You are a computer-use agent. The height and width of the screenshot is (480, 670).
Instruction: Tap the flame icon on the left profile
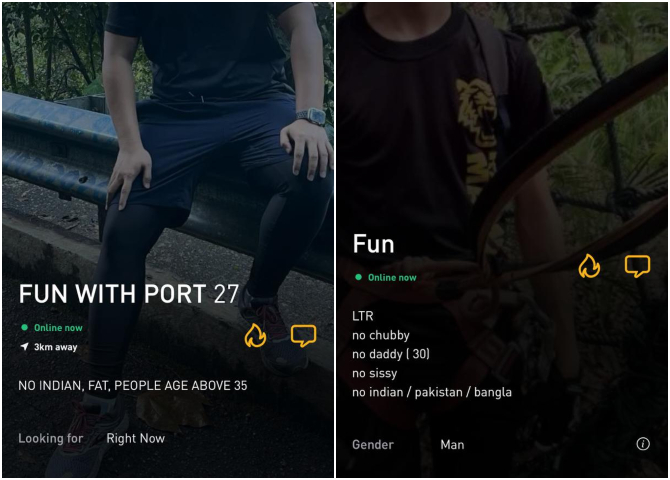[x=255, y=335]
